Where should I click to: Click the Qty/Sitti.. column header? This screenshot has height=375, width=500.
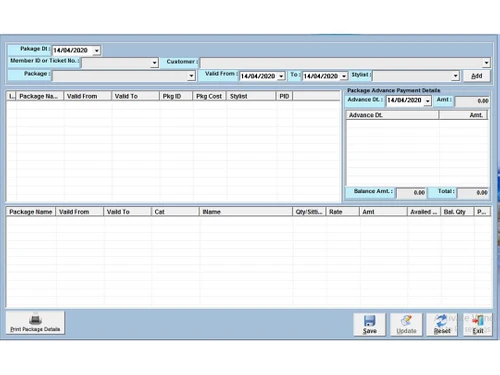point(309,212)
